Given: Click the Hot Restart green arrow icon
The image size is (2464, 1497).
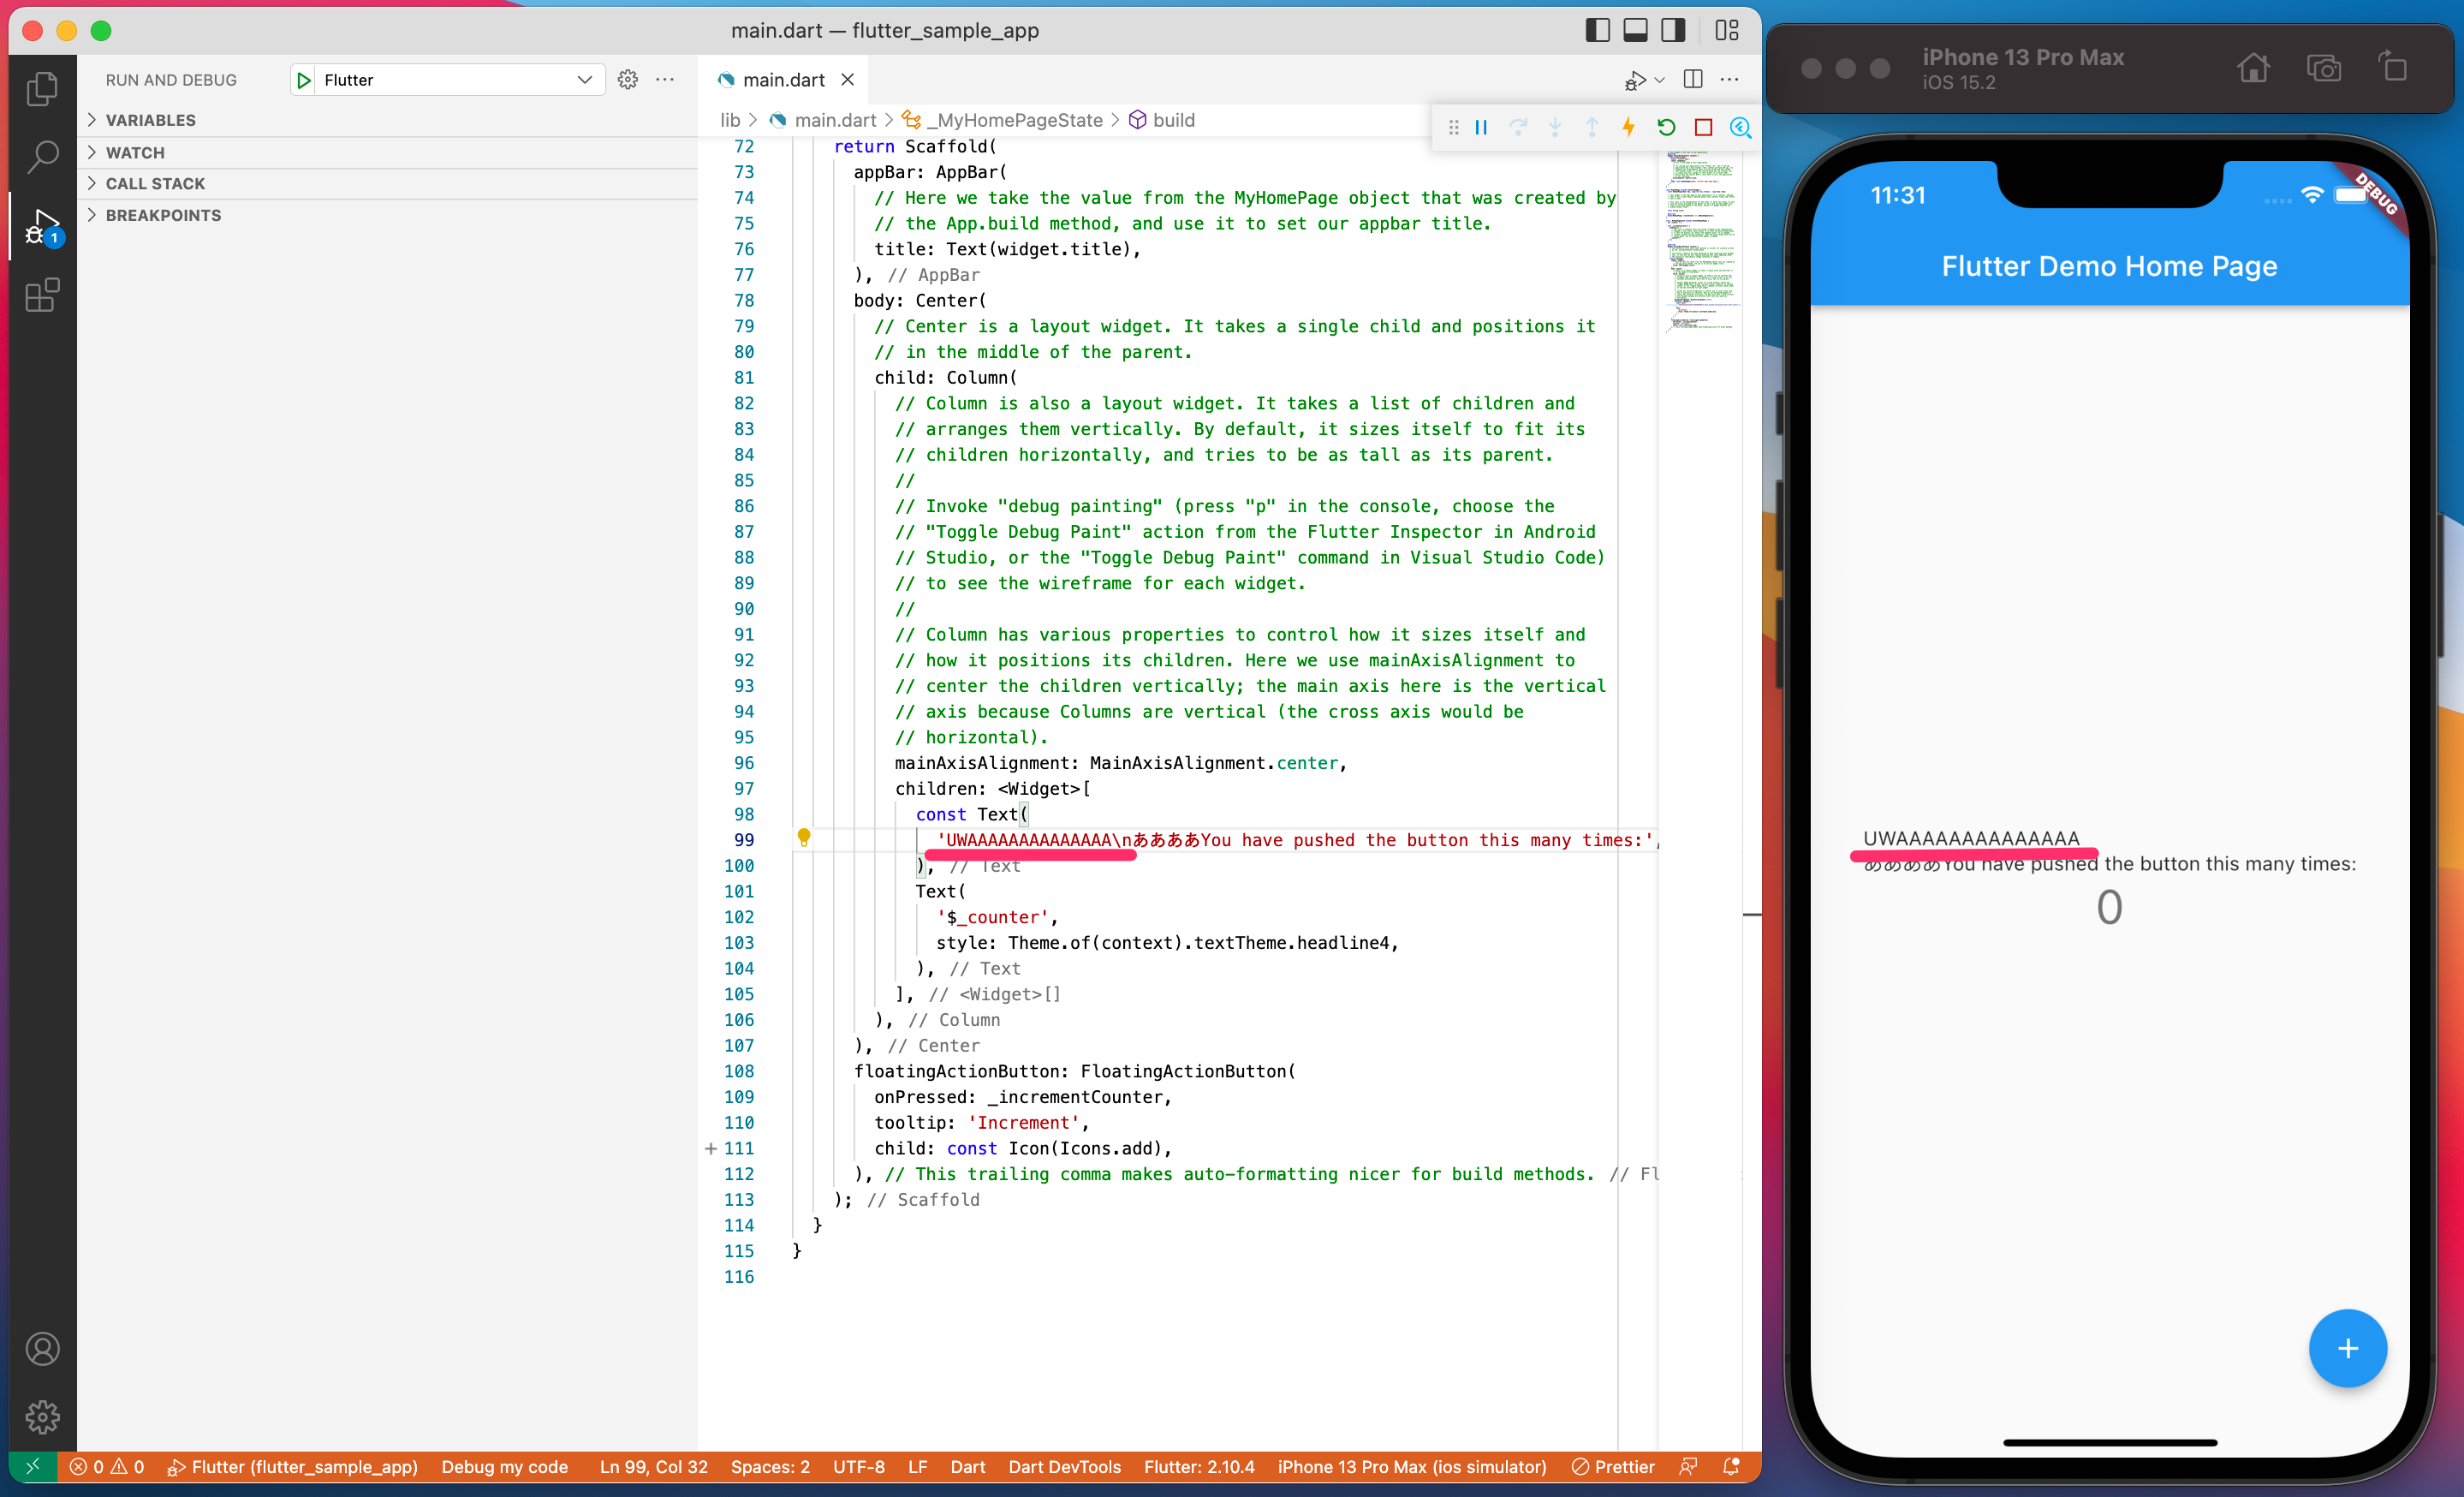Looking at the screenshot, I should [x=1666, y=127].
